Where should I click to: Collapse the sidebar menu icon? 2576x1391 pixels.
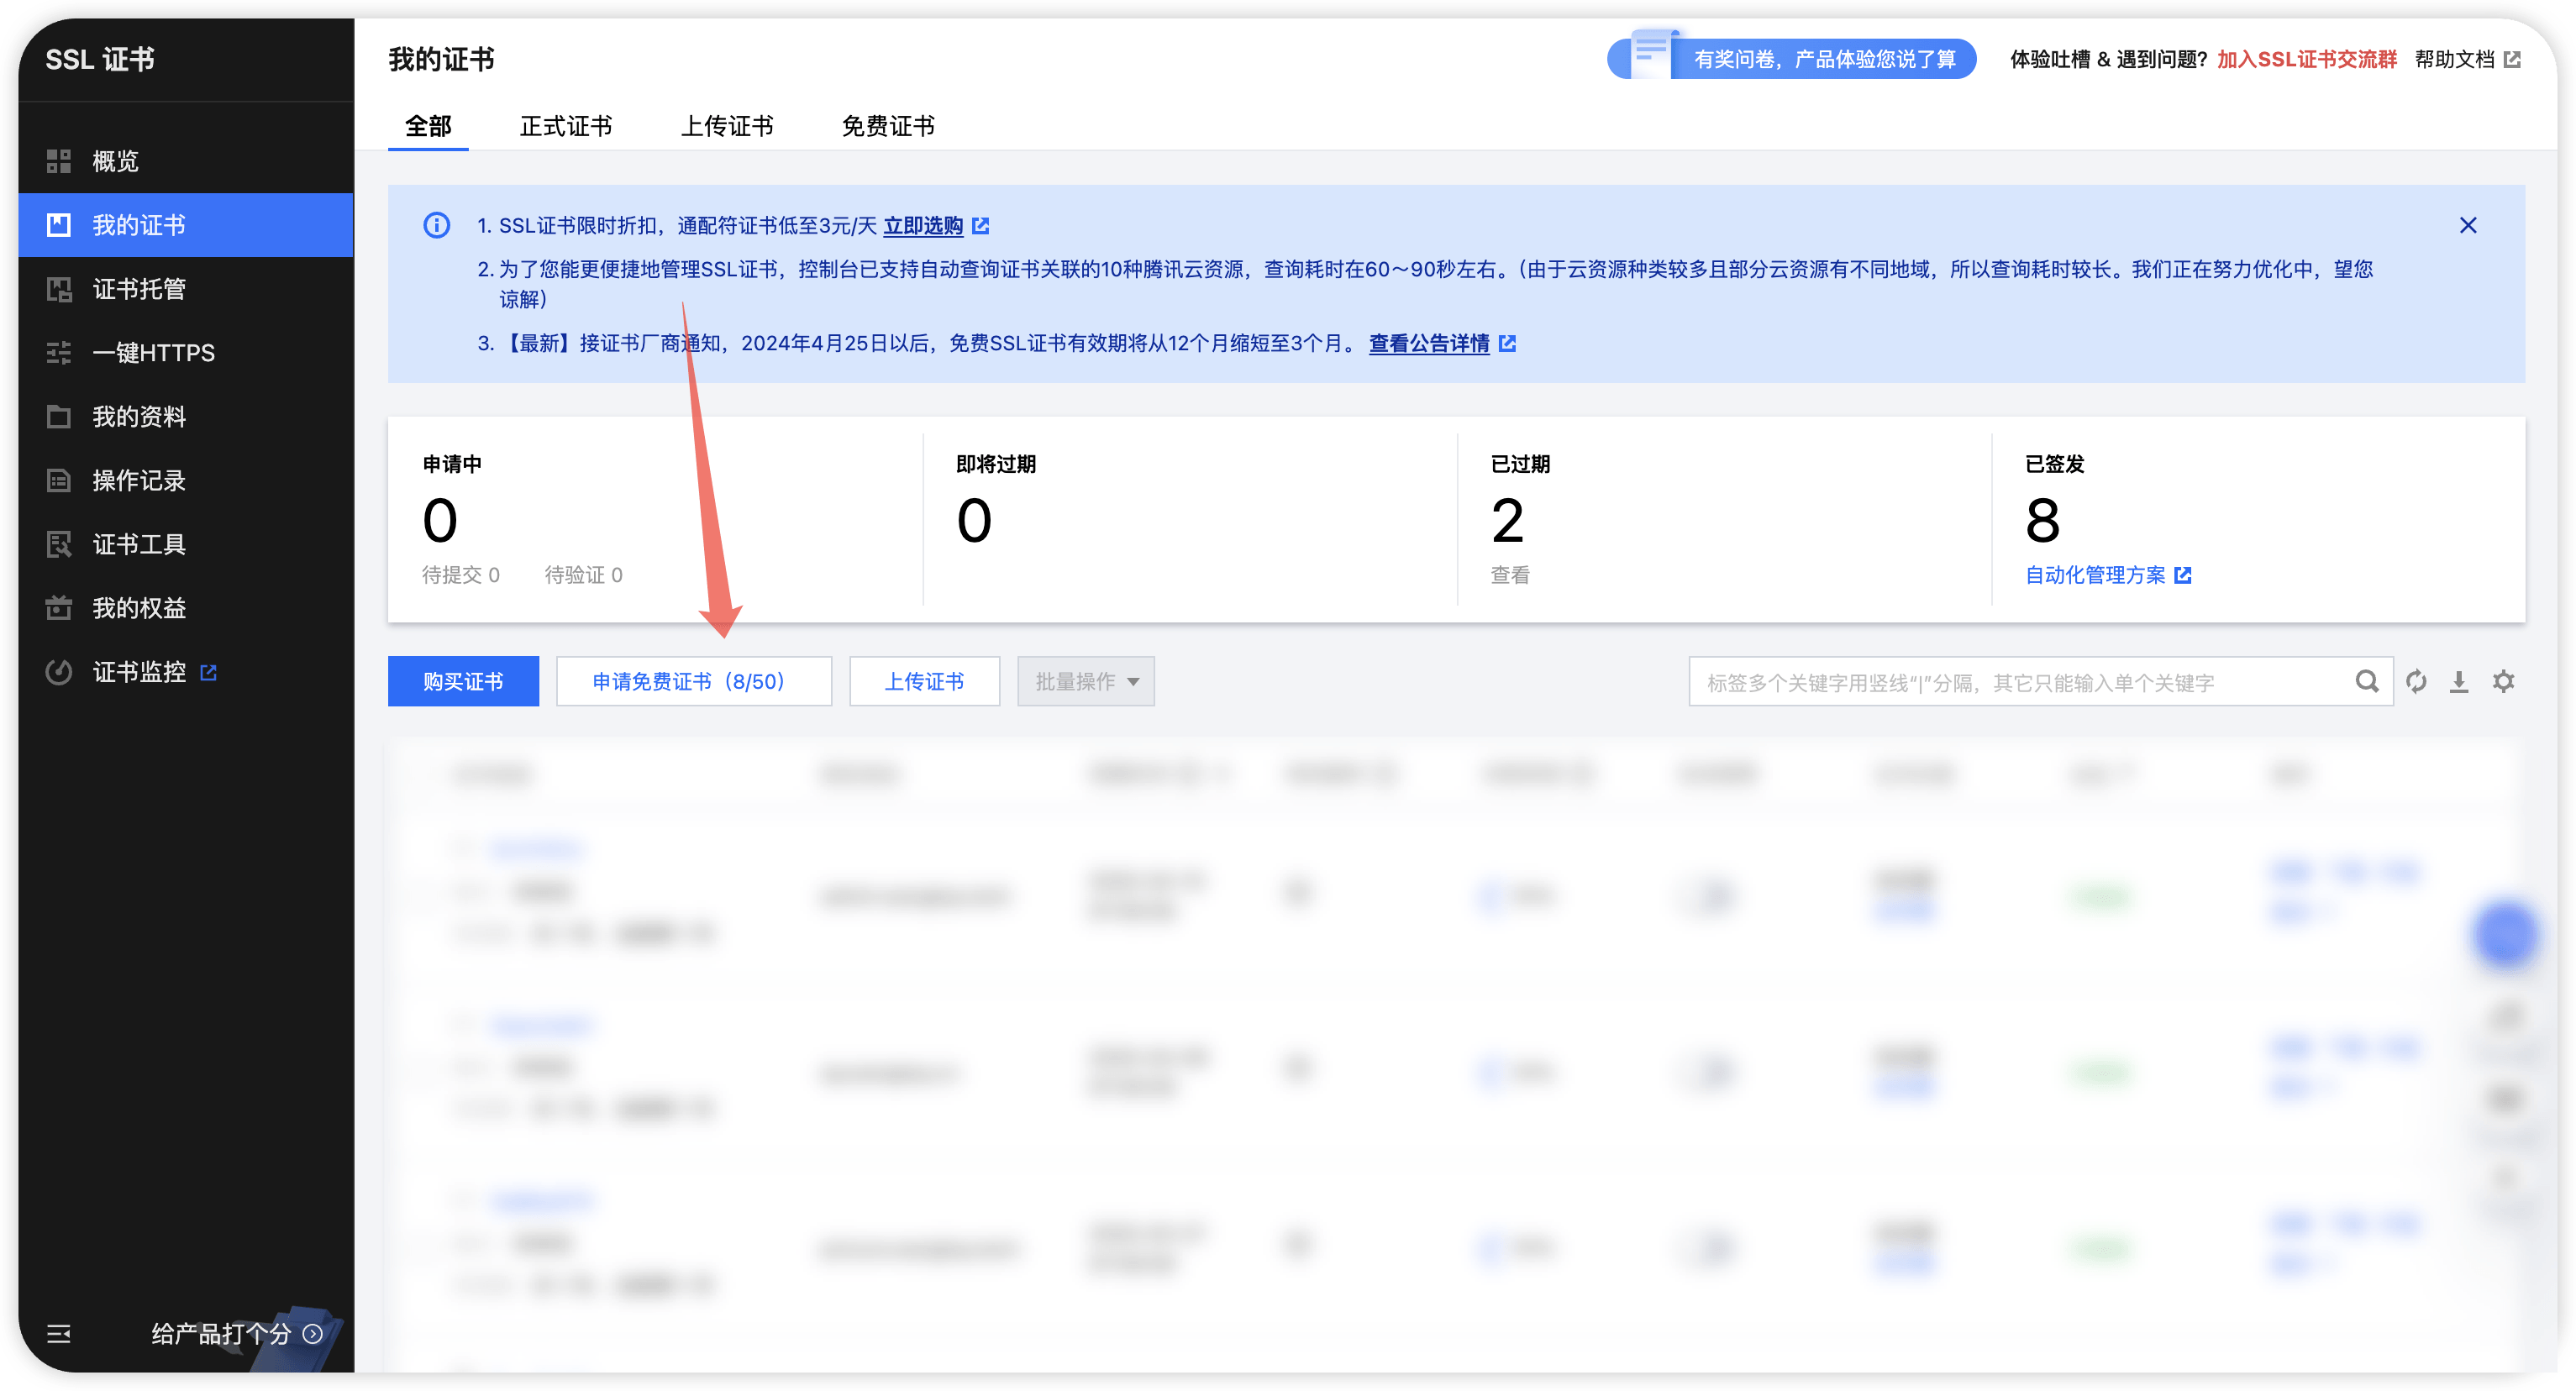click(x=58, y=1333)
